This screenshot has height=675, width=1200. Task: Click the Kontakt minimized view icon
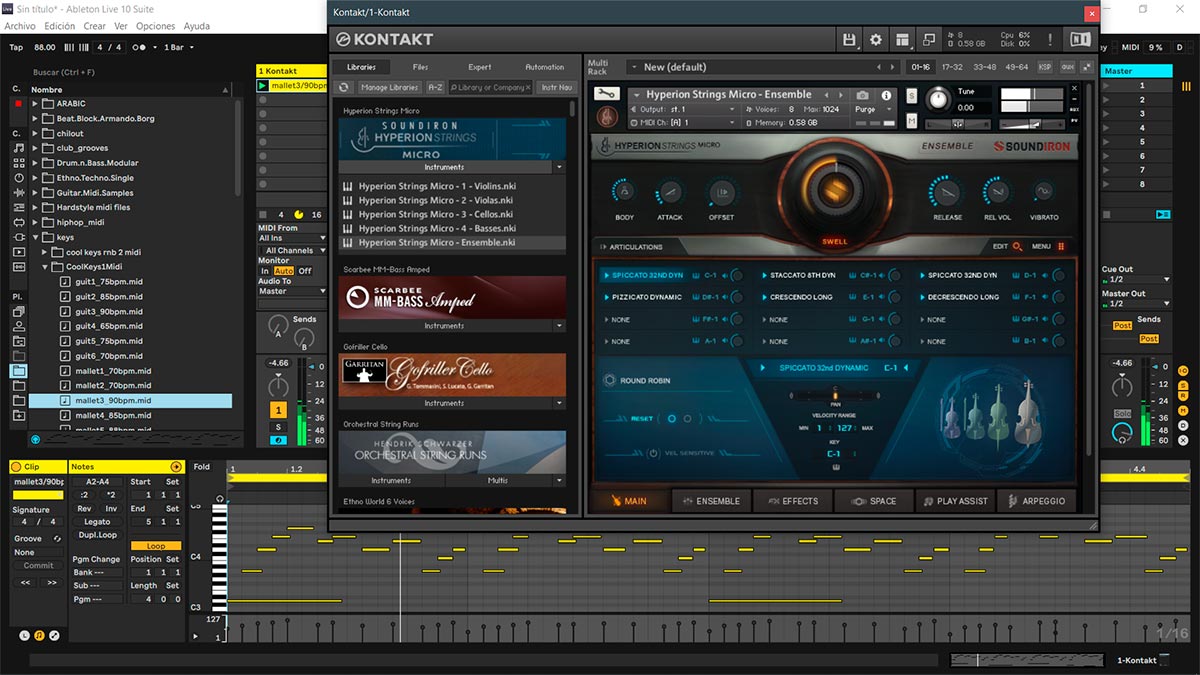click(x=929, y=40)
